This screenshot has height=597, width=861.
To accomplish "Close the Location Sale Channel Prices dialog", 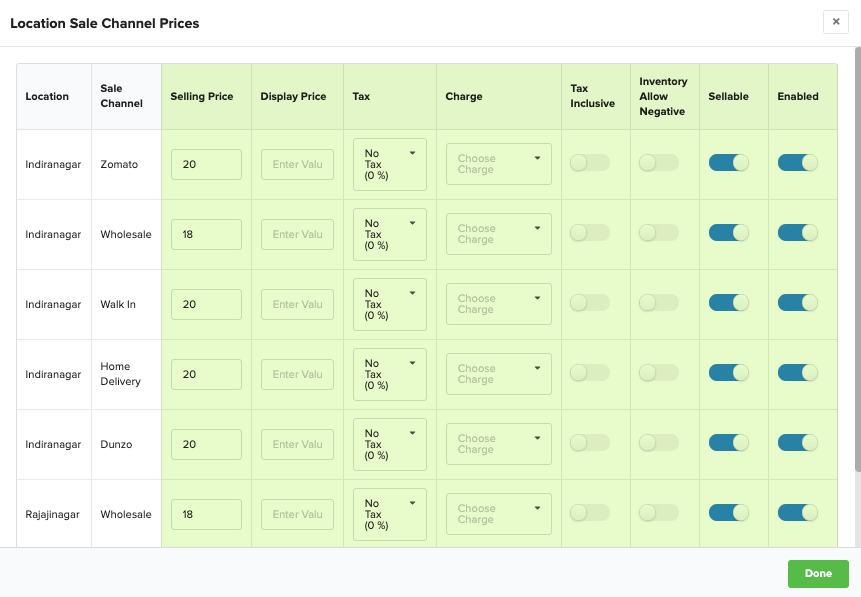I will [x=836, y=22].
